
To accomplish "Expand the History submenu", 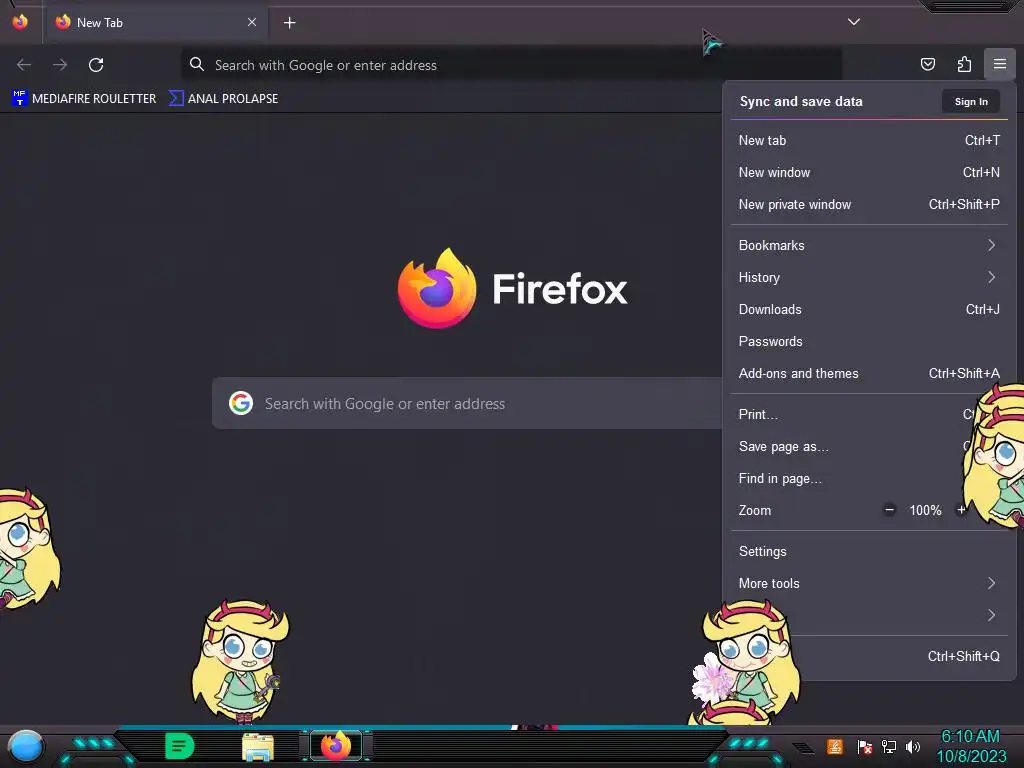I will coord(869,278).
